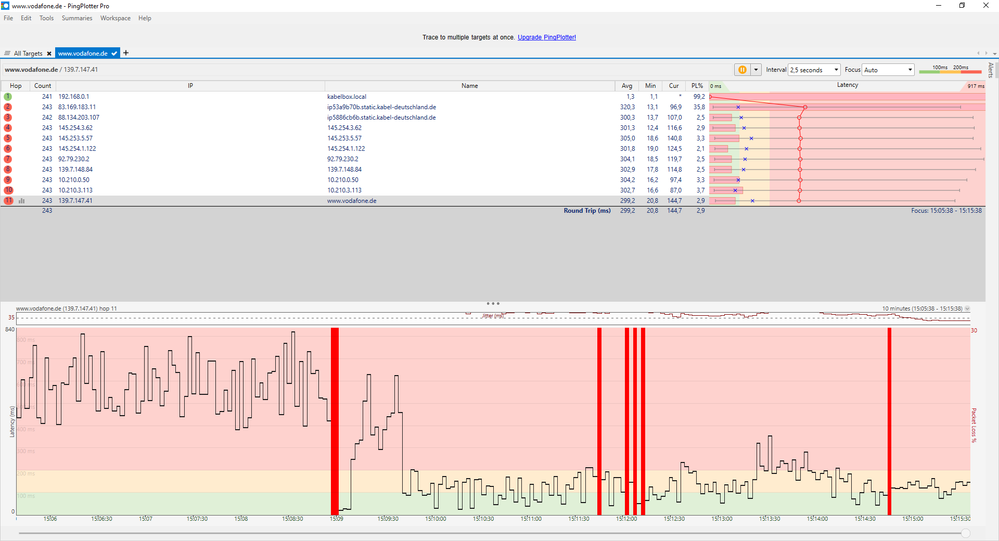Select name ip53a9b70b.static.kabel-deutschland.de
The image size is (999, 541).
click(x=382, y=107)
